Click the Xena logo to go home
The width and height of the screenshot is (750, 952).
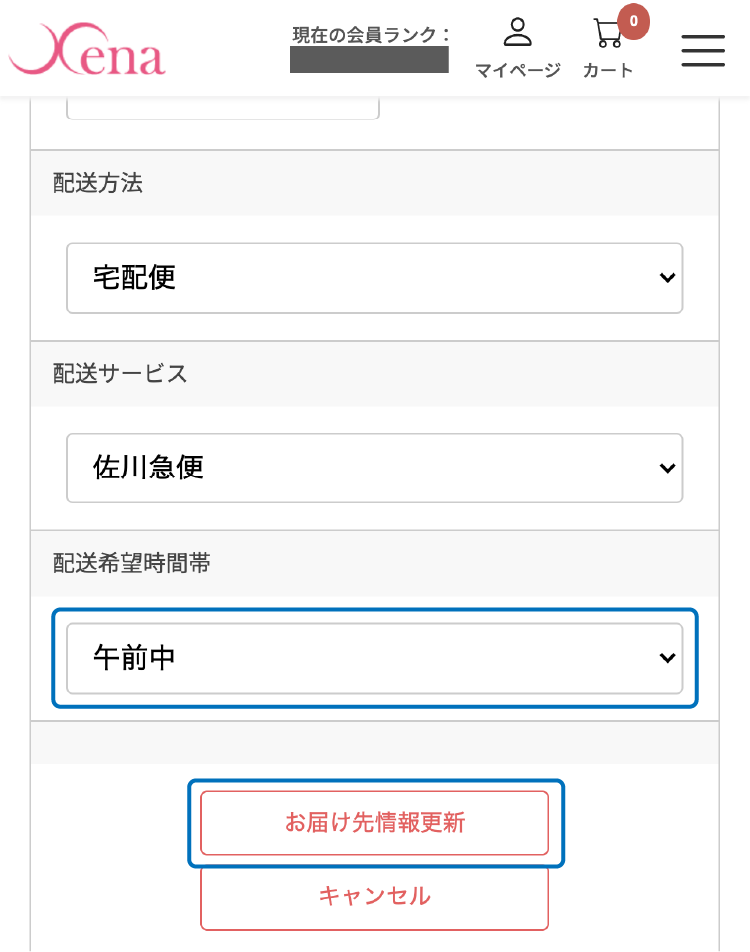coord(88,48)
